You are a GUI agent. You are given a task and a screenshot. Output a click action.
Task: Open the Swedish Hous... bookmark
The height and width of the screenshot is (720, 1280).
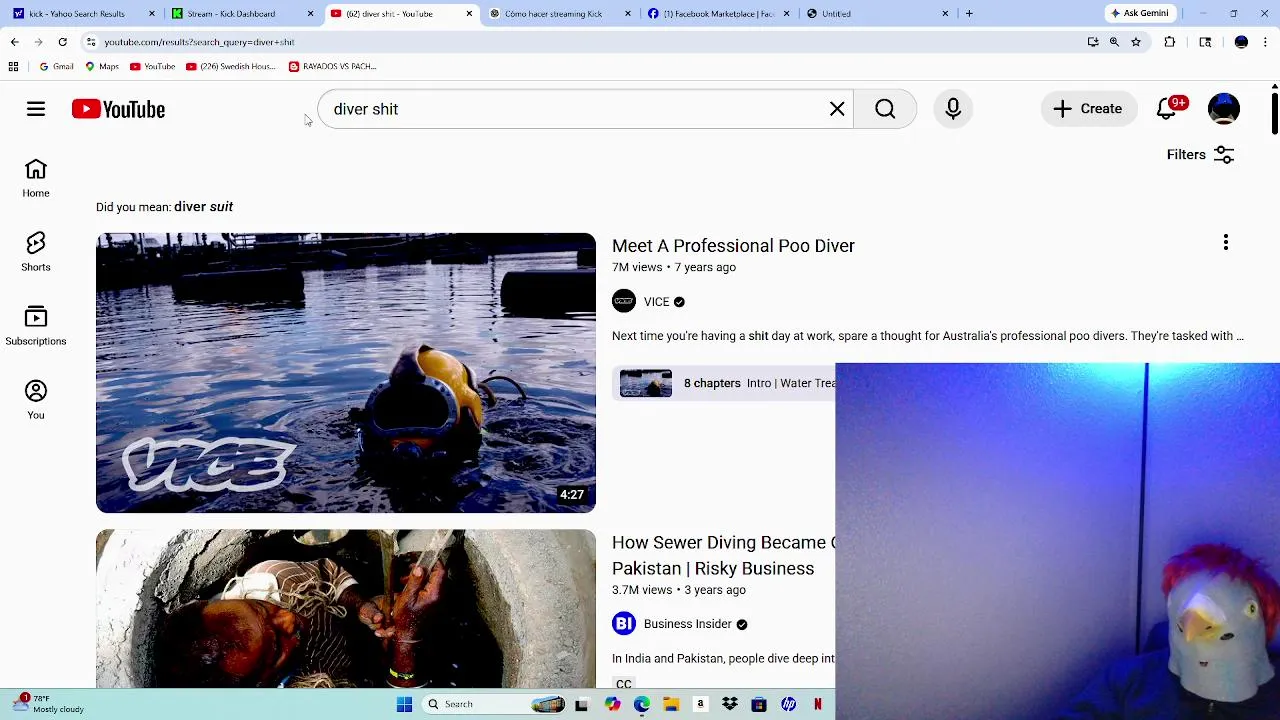(x=231, y=66)
